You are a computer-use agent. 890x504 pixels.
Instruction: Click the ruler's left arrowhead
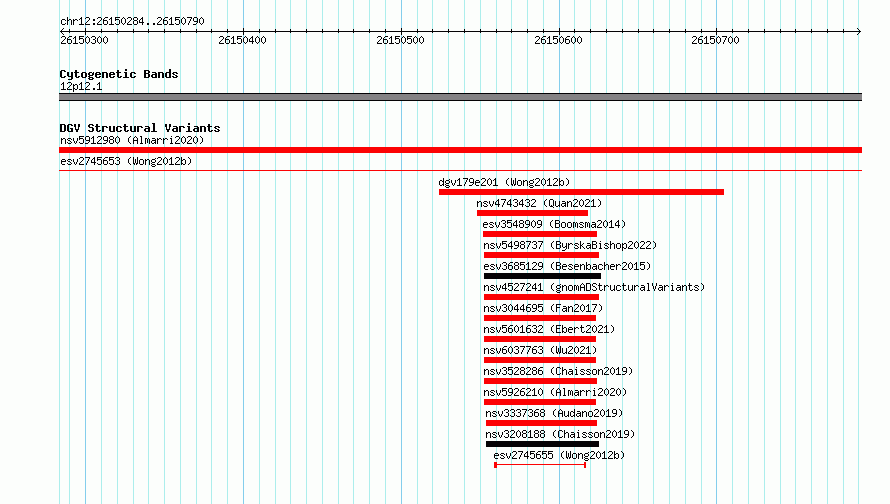[x=62, y=31]
